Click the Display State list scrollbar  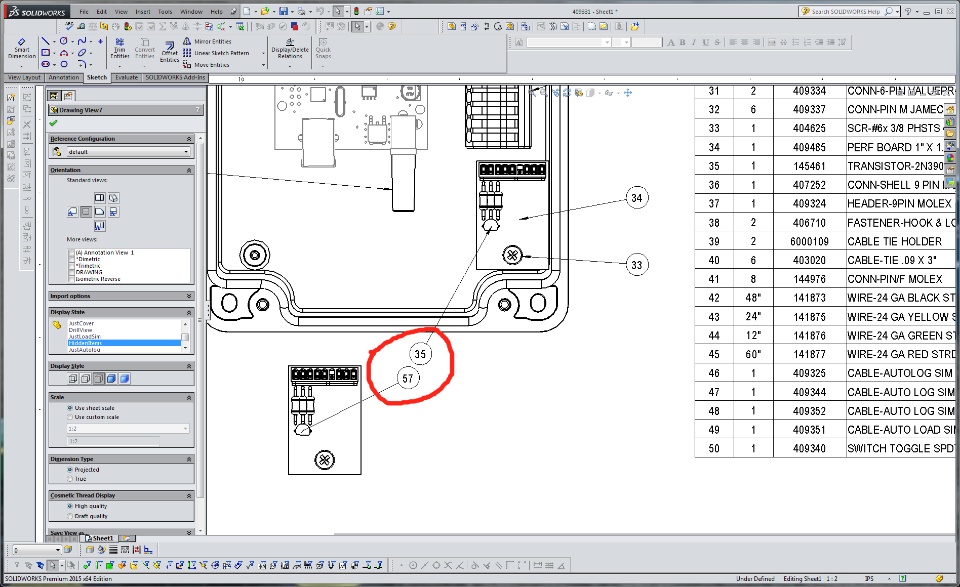point(186,336)
